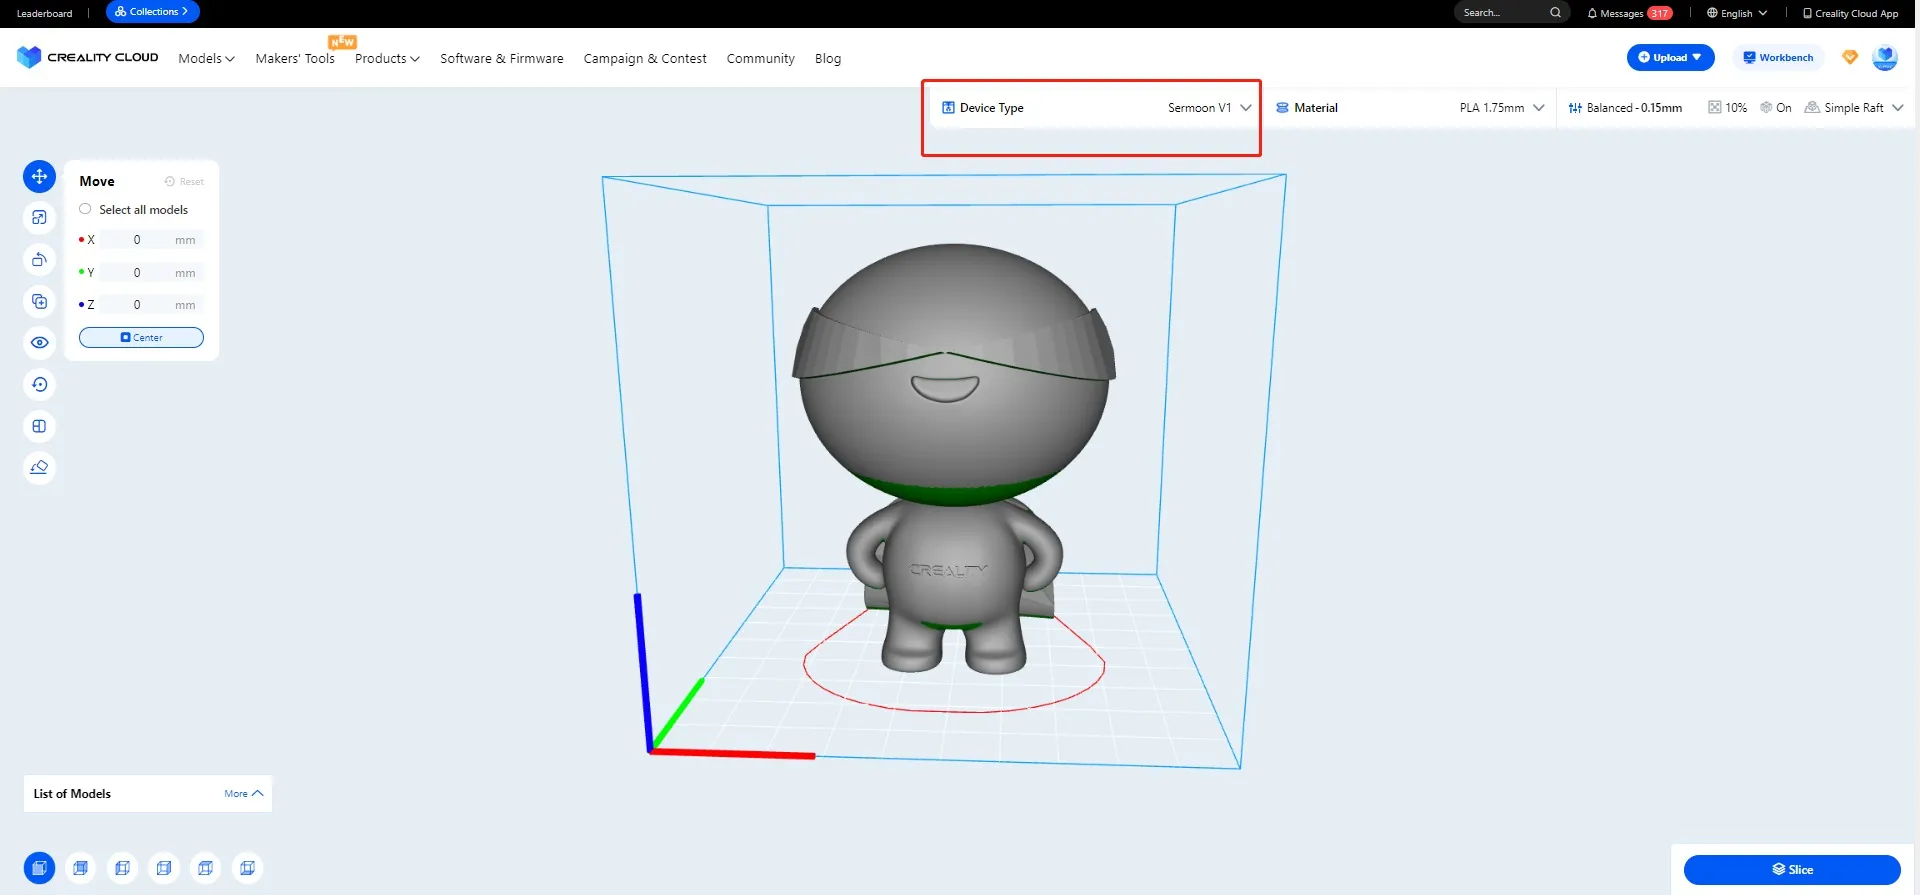Select the Rotate tool icon
The height and width of the screenshot is (895, 1920).
coord(39,260)
